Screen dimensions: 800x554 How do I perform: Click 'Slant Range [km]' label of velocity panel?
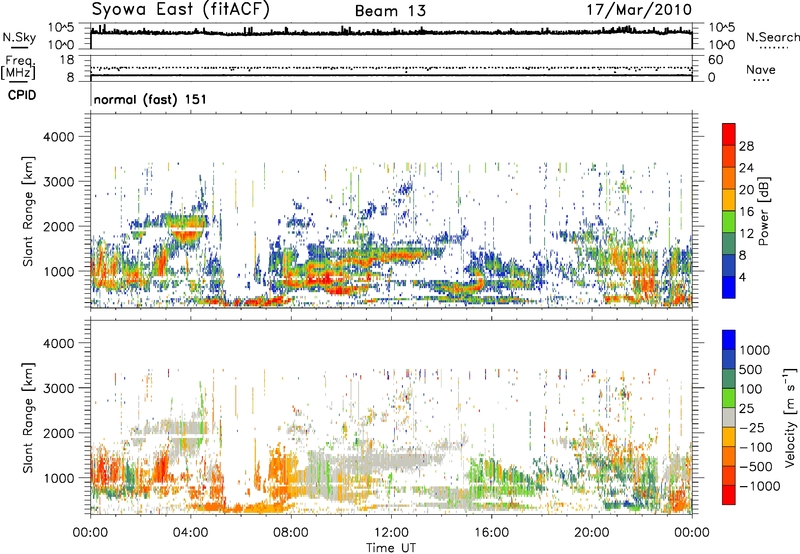[28, 417]
